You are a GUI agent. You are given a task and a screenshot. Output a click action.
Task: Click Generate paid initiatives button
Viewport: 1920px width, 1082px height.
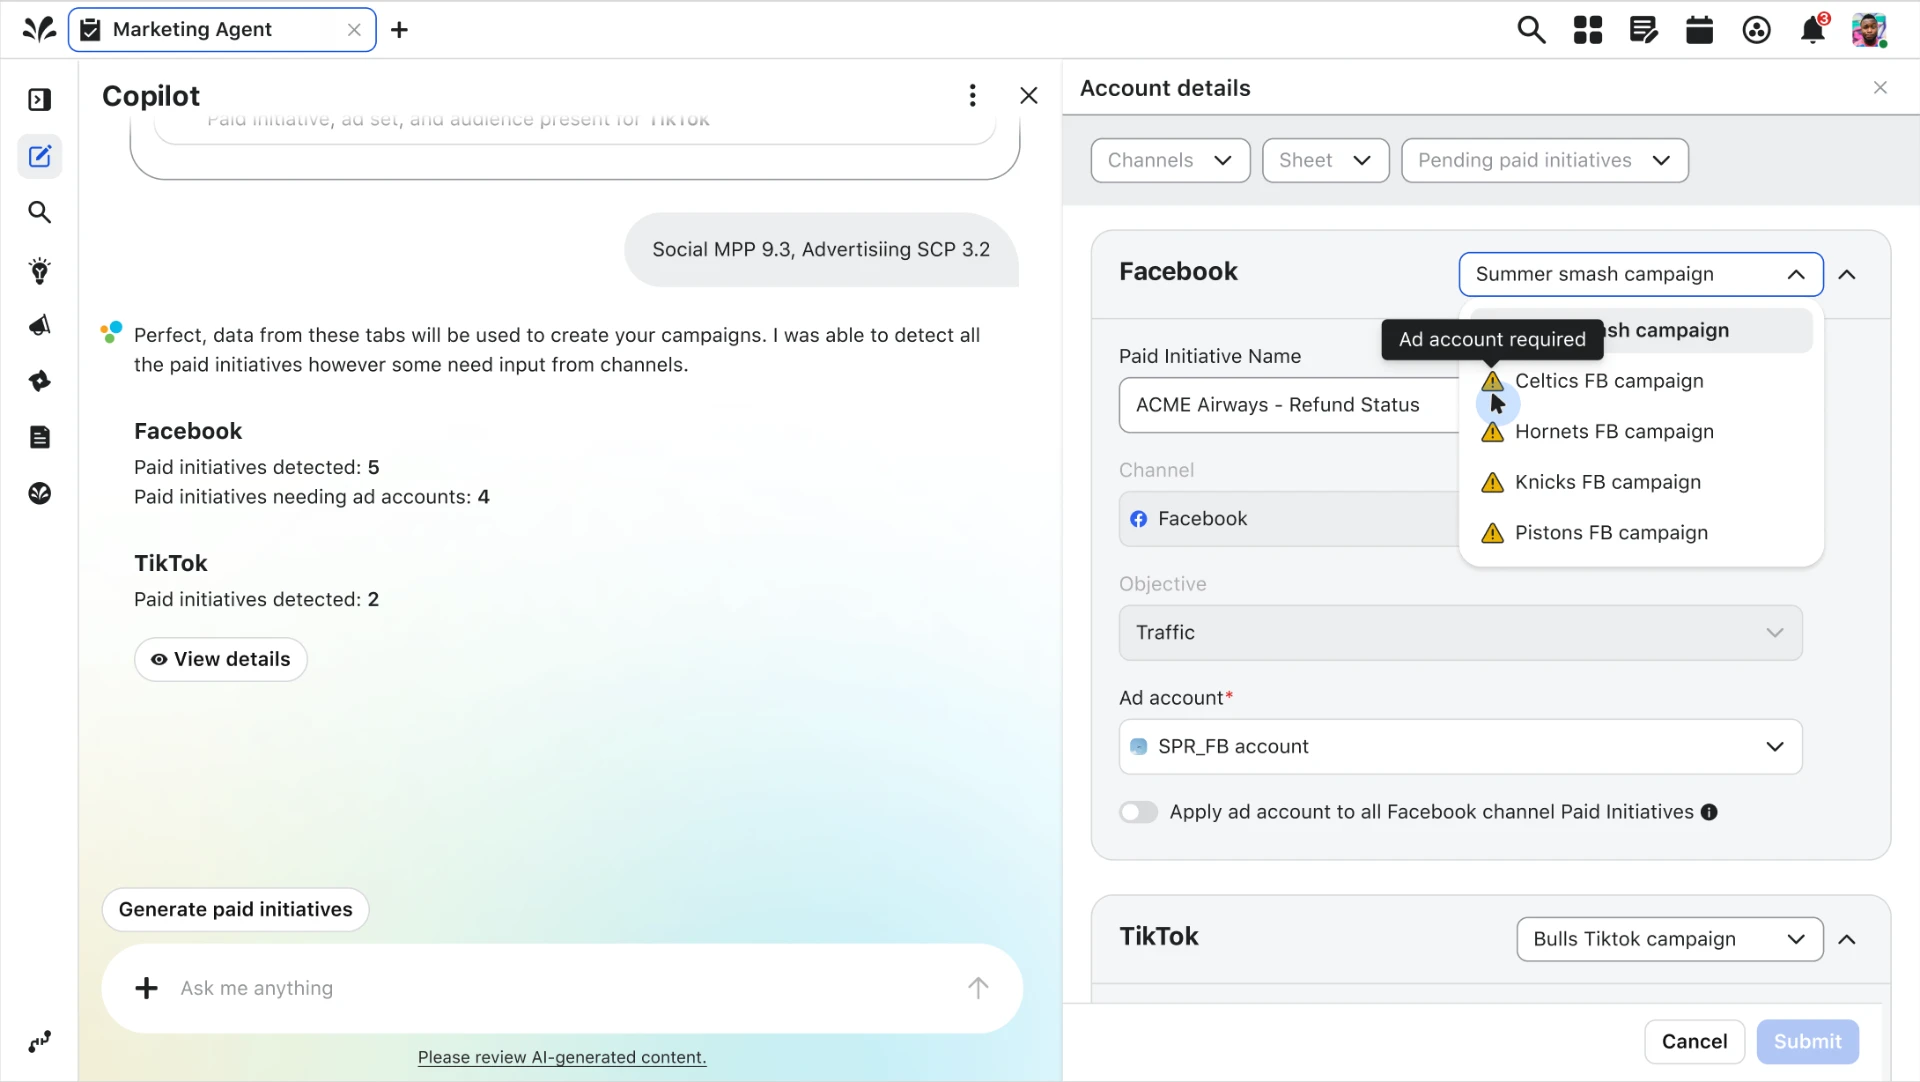235,910
